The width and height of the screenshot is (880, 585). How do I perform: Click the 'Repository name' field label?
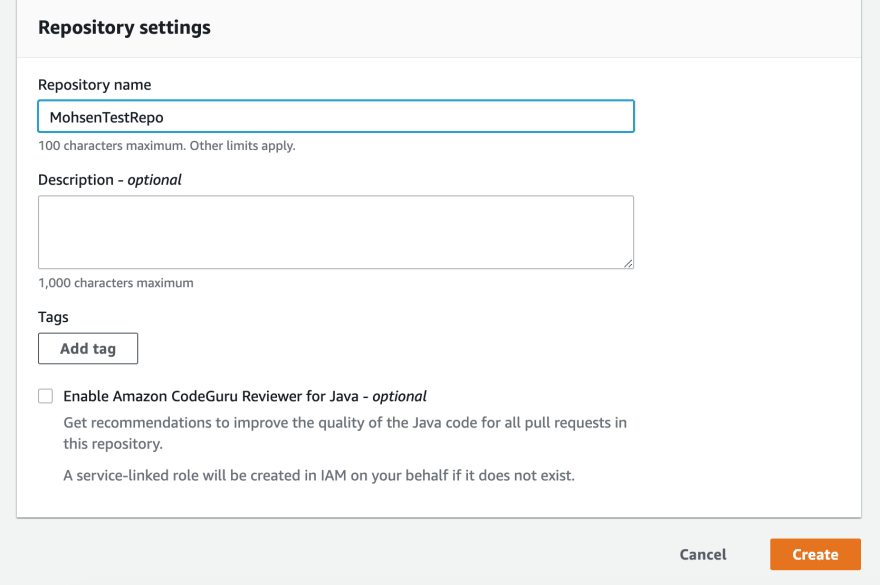click(x=94, y=85)
